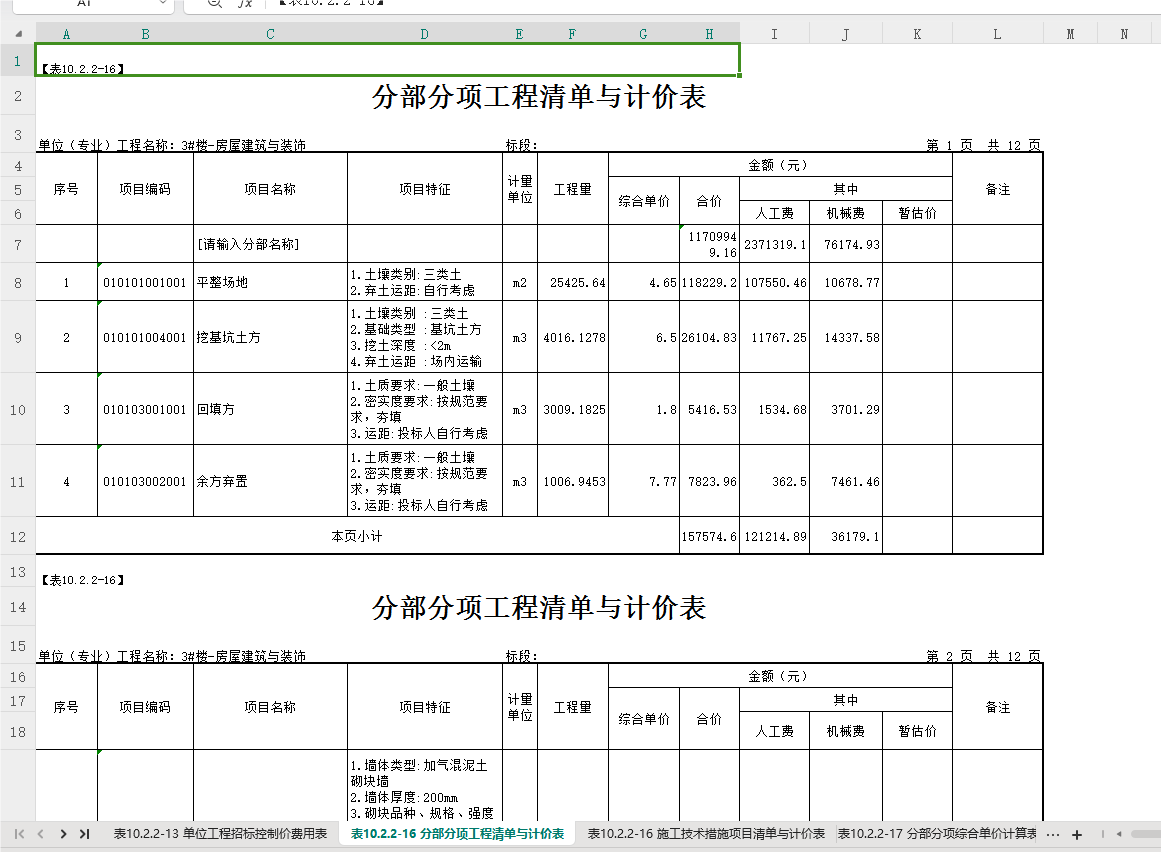Image resolution: width=1161 pixels, height=852 pixels.
Task: Go to the previous sheet tab
Action: 41,834
